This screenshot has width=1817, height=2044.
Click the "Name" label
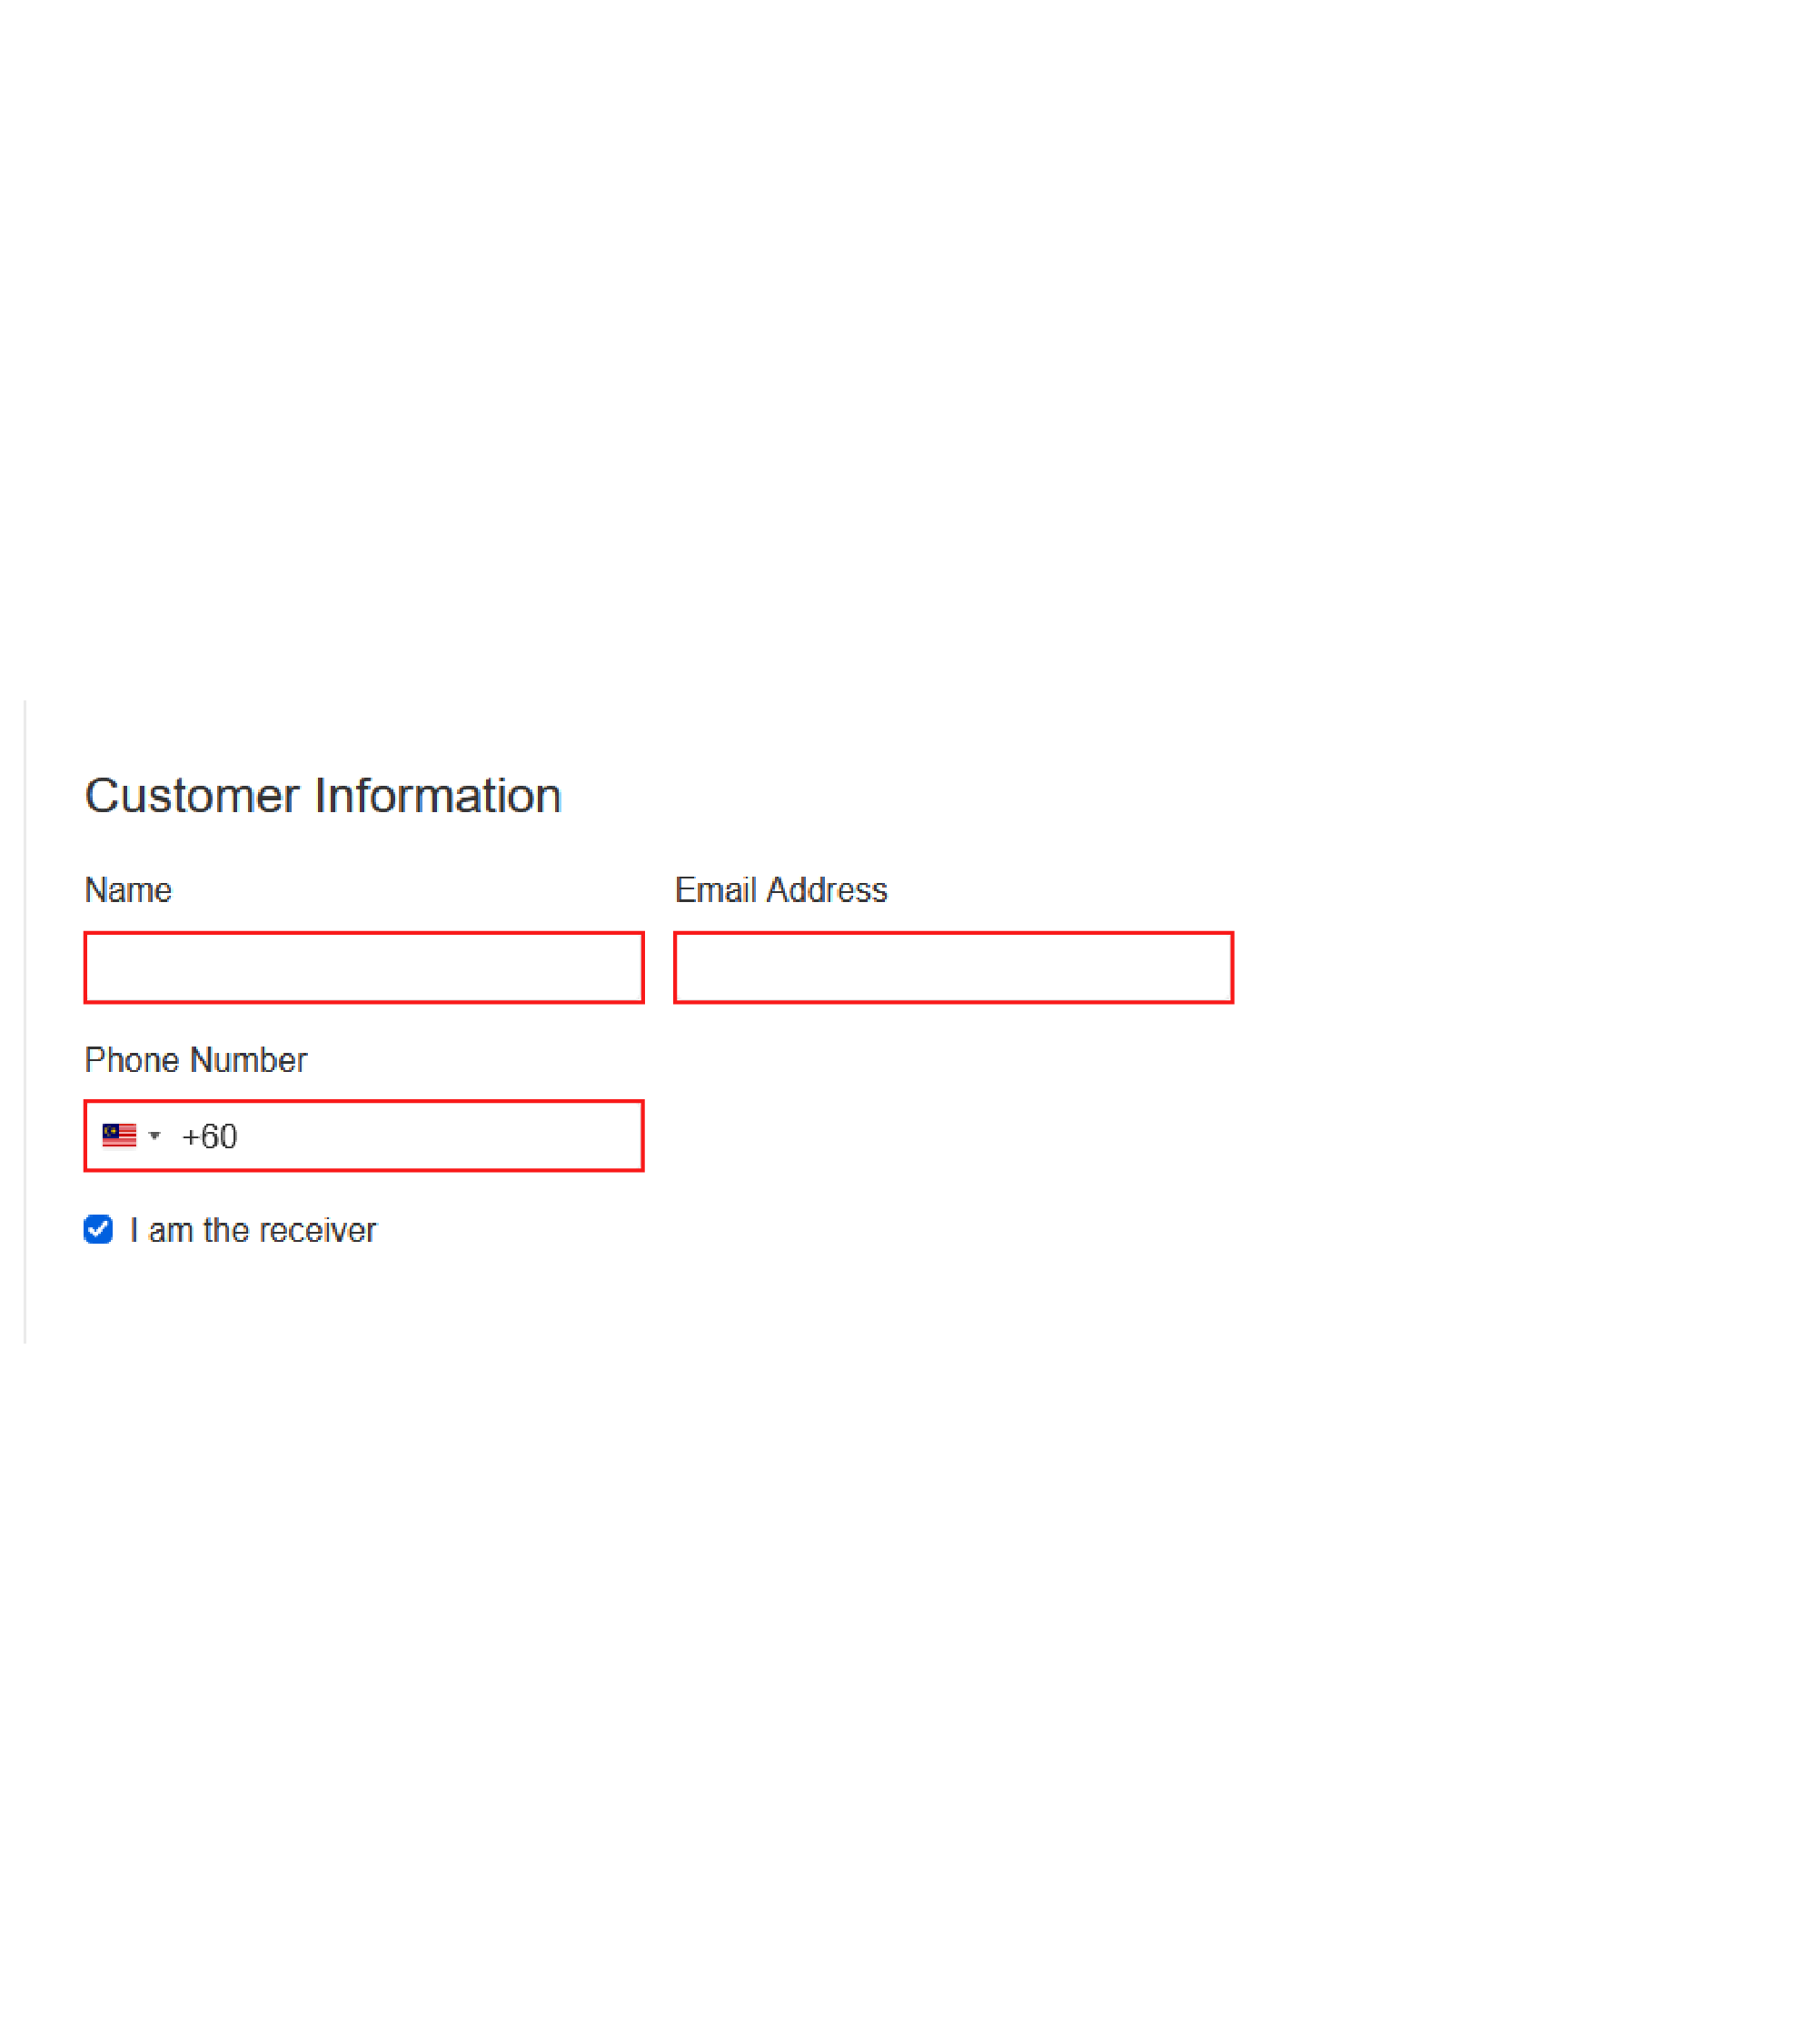coord(128,890)
